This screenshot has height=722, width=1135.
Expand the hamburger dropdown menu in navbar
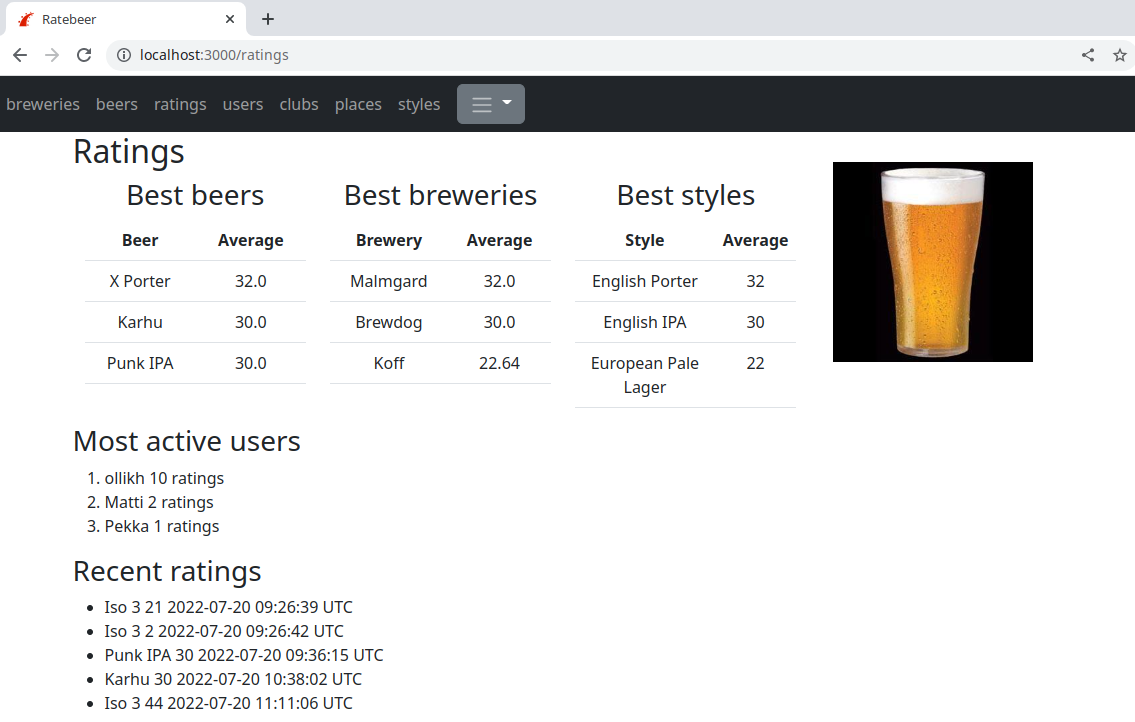click(x=491, y=104)
